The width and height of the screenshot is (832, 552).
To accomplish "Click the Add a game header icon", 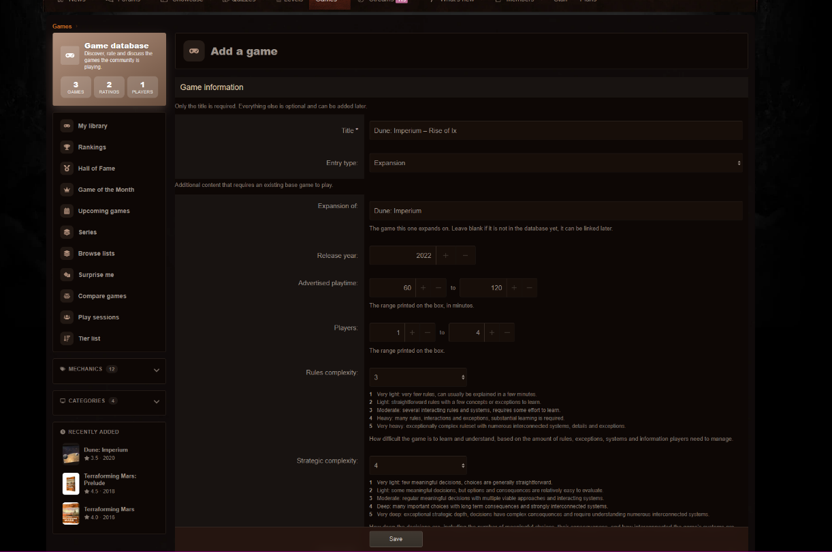I will point(194,51).
